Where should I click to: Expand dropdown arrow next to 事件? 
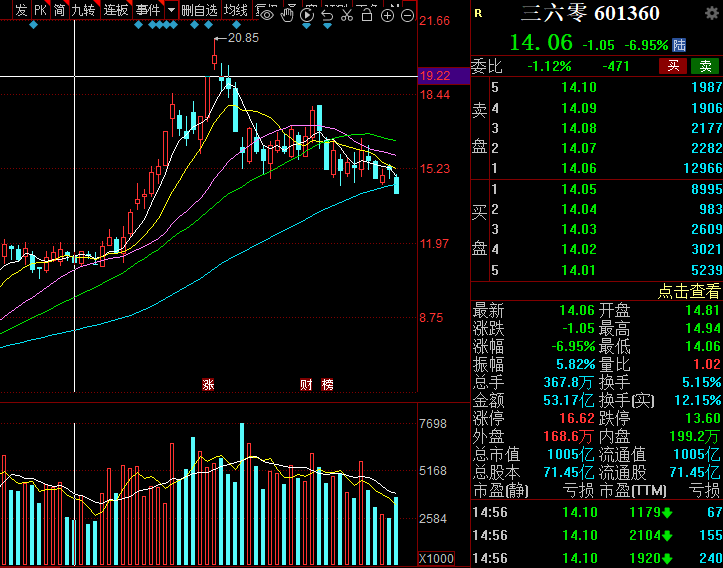click(171, 10)
